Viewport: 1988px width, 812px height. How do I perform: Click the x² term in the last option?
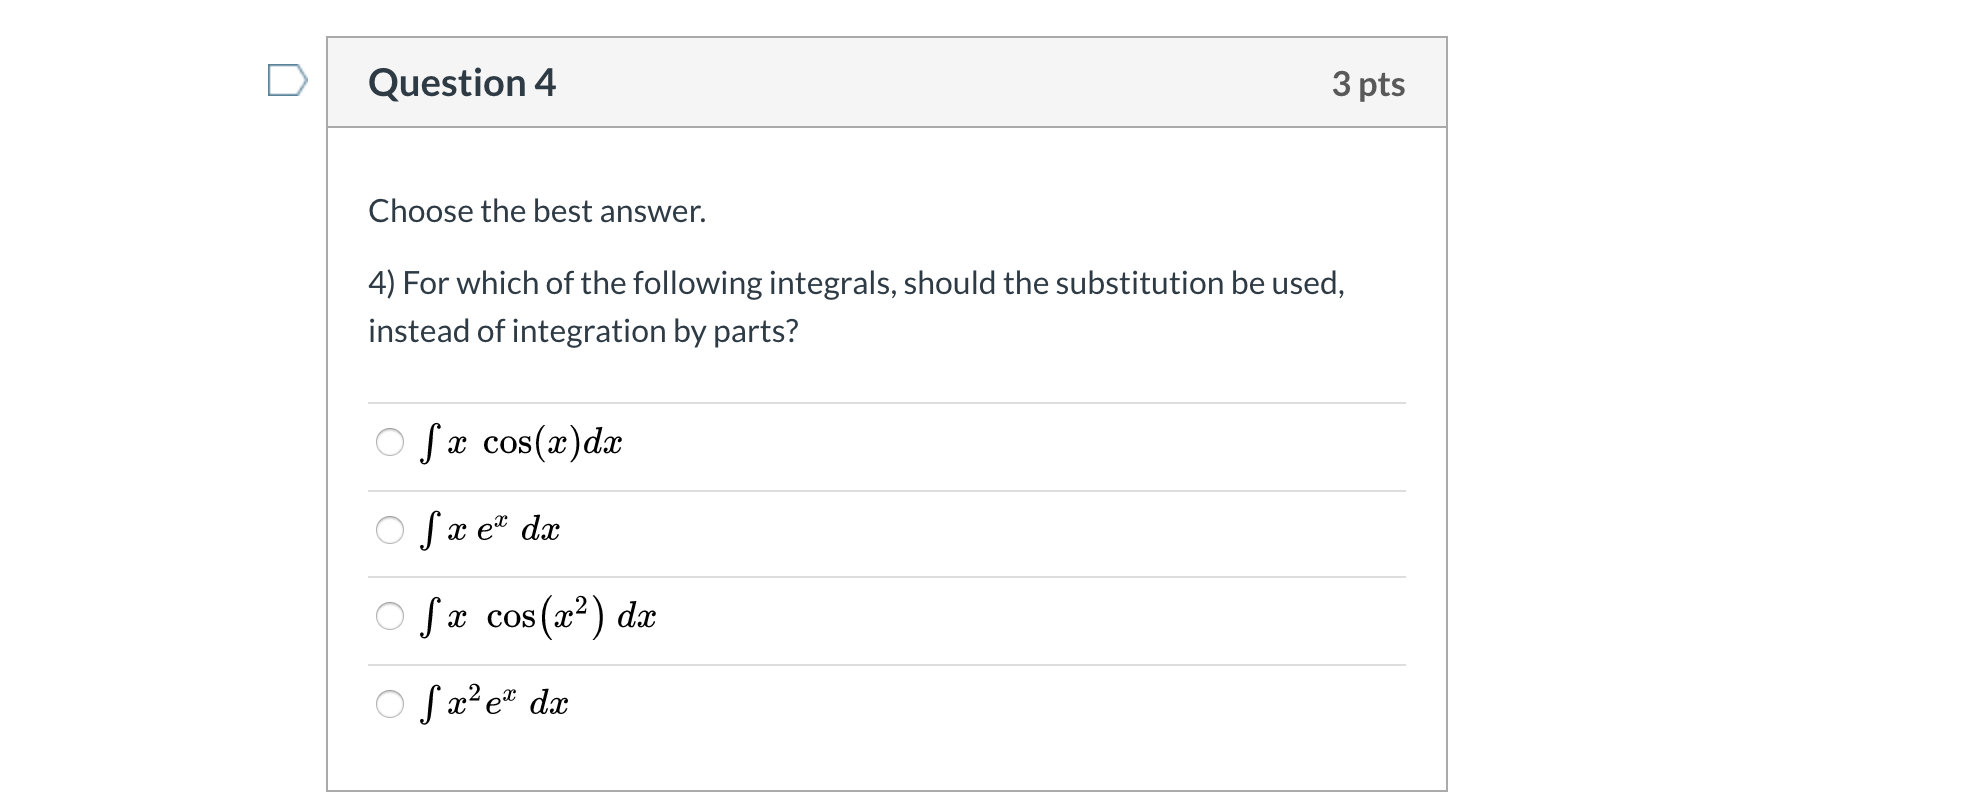pyautogui.click(x=464, y=700)
